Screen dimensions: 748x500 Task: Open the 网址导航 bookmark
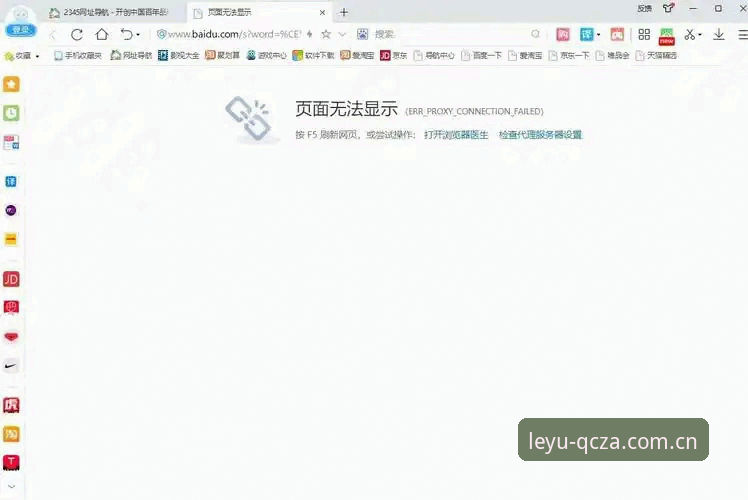tap(131, 56)
